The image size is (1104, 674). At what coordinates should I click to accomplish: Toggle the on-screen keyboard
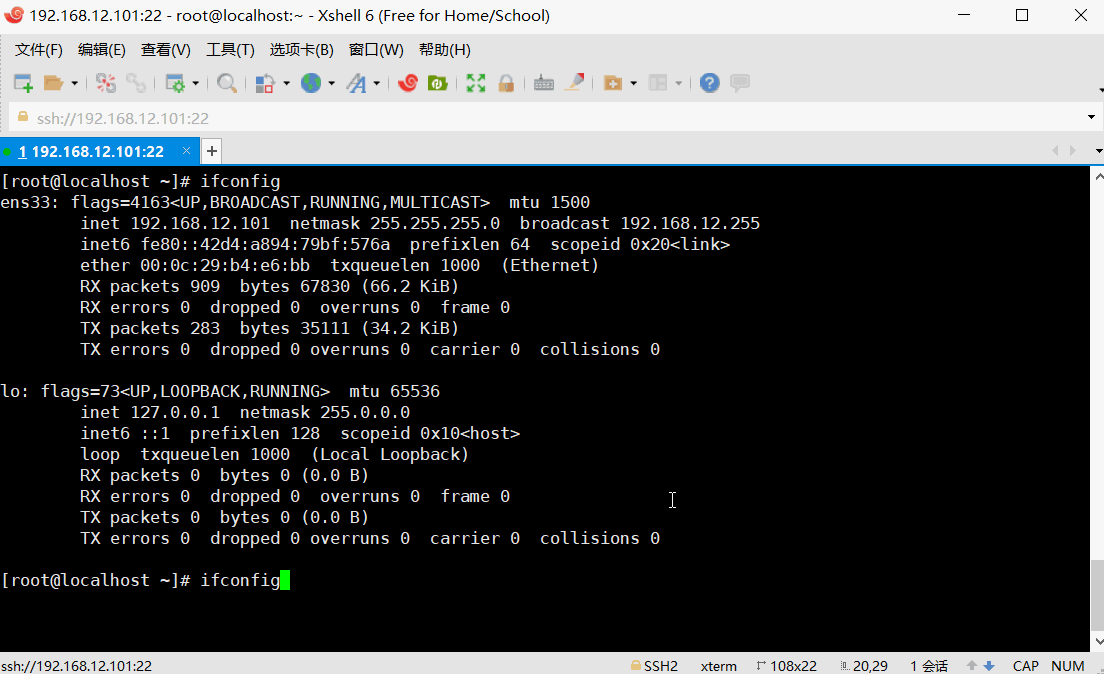click(x=543, y=83)
